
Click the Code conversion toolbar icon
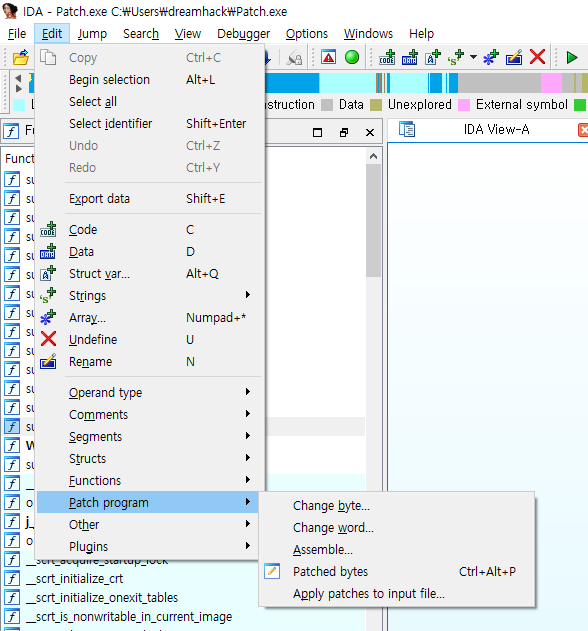pos(387,57)
